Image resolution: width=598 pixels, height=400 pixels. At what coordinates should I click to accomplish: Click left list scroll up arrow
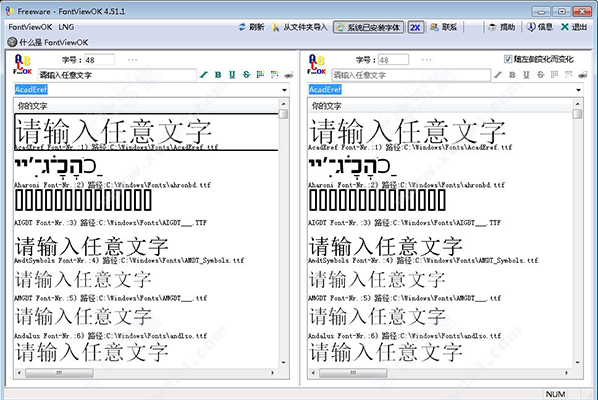click(283, 104)
